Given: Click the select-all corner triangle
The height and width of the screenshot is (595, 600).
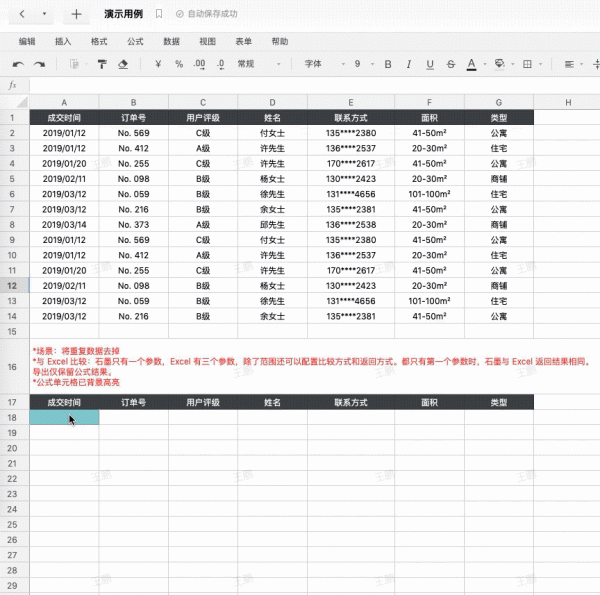Looking at the screenshot, I should [x=23, y=102].
